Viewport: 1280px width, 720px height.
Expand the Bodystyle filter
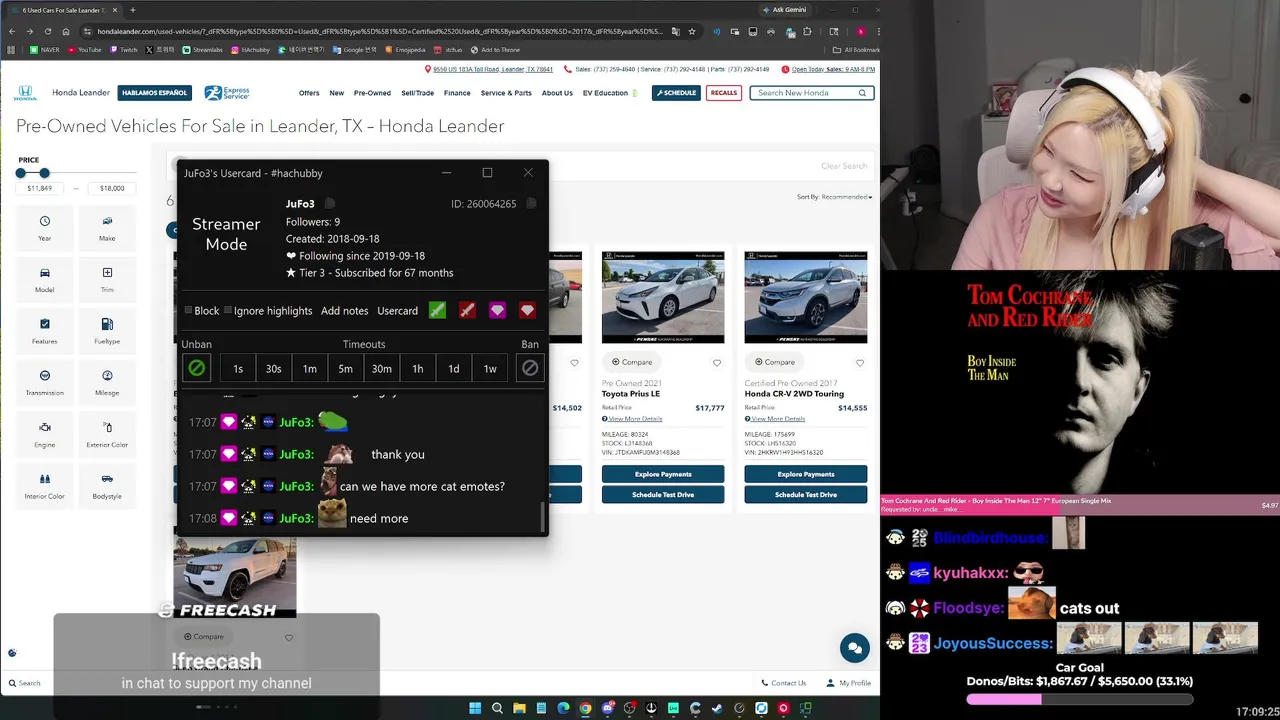pyautogui.click(x=107, y=486)
